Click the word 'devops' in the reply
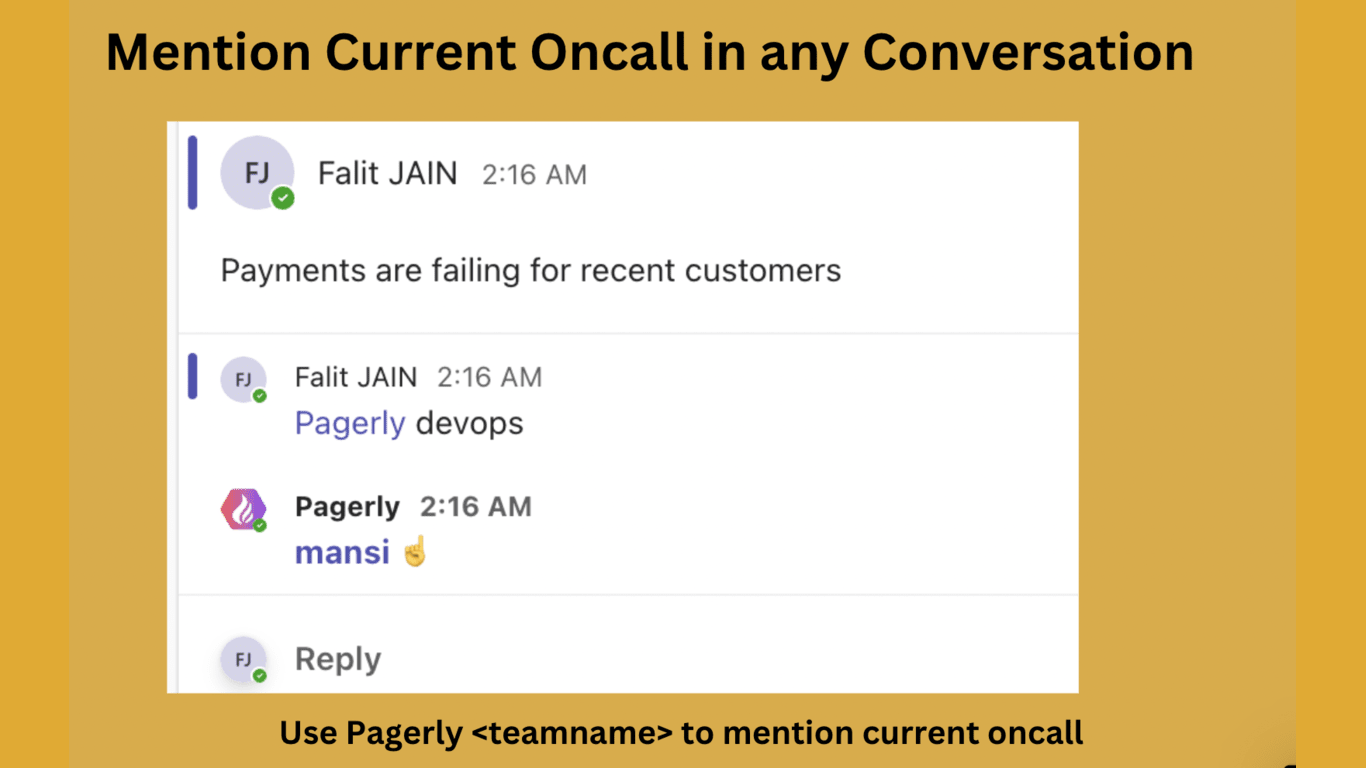The width and height of the screenshot is (1366, 768). click(469, 424)
